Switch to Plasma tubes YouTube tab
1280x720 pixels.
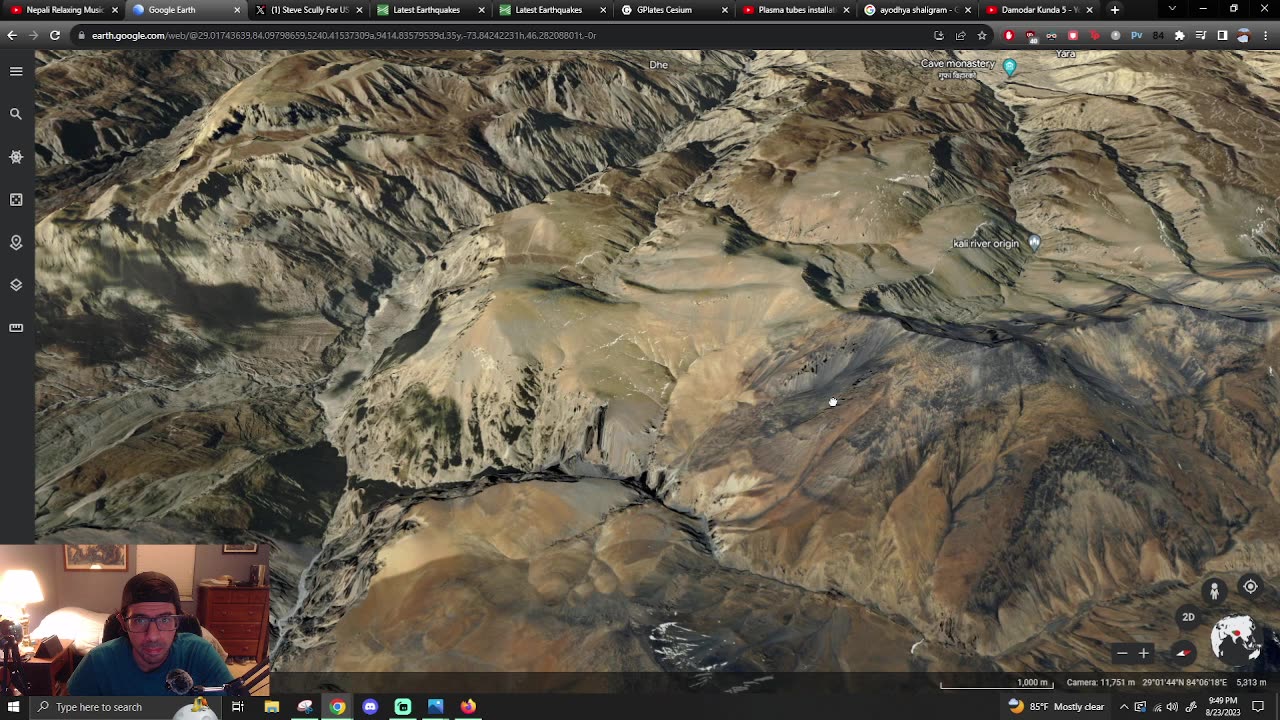[795, 10]
